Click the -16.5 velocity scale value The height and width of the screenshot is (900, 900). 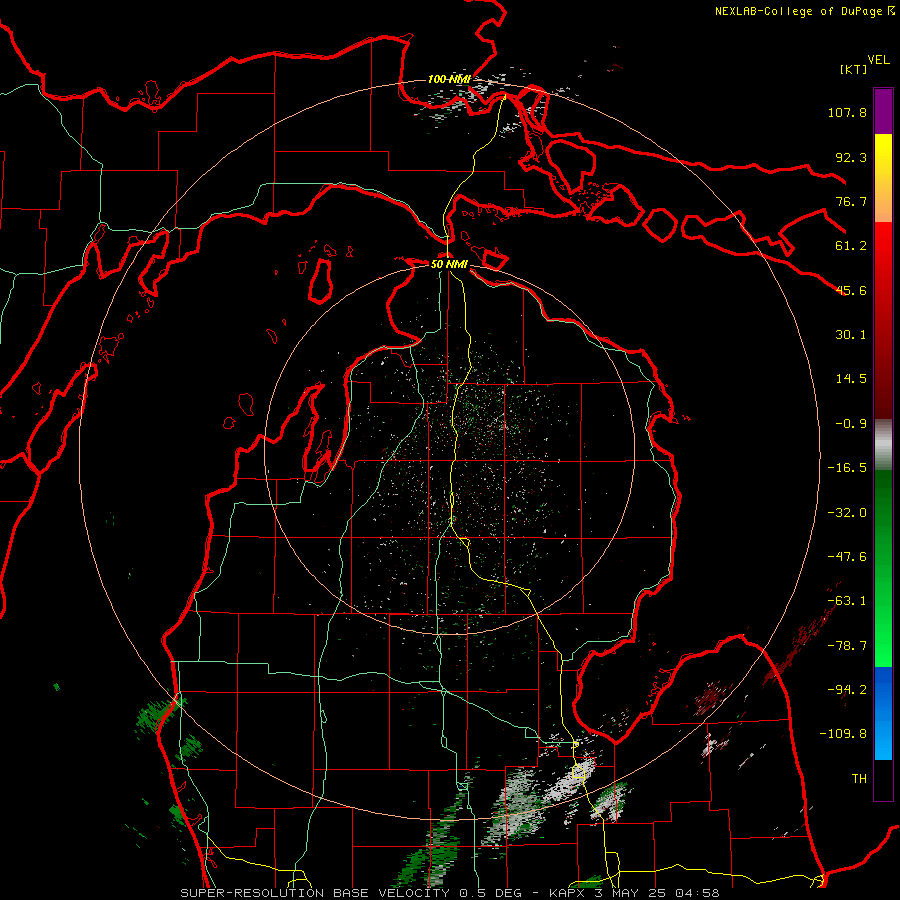coord(847,468)
